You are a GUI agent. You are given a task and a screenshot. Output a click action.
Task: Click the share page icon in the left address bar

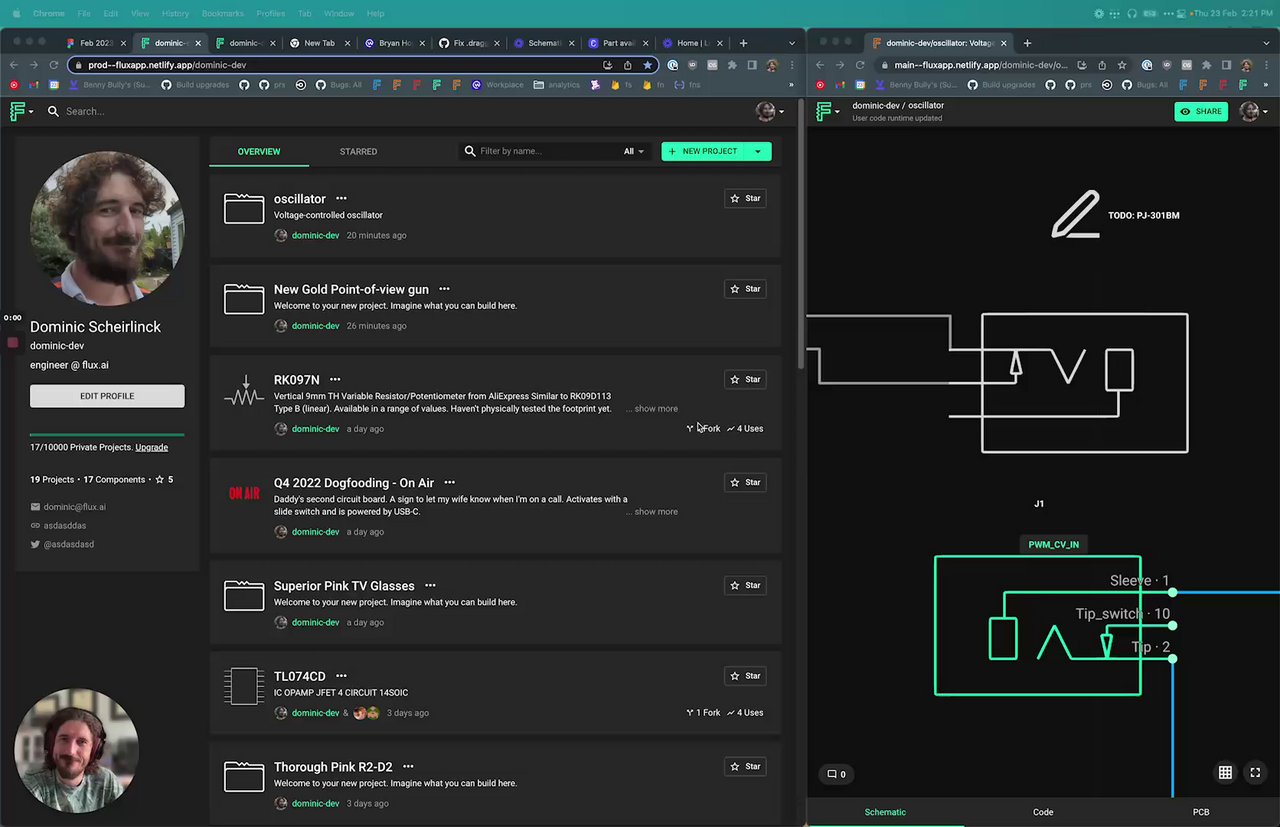[x=627, y=65]
